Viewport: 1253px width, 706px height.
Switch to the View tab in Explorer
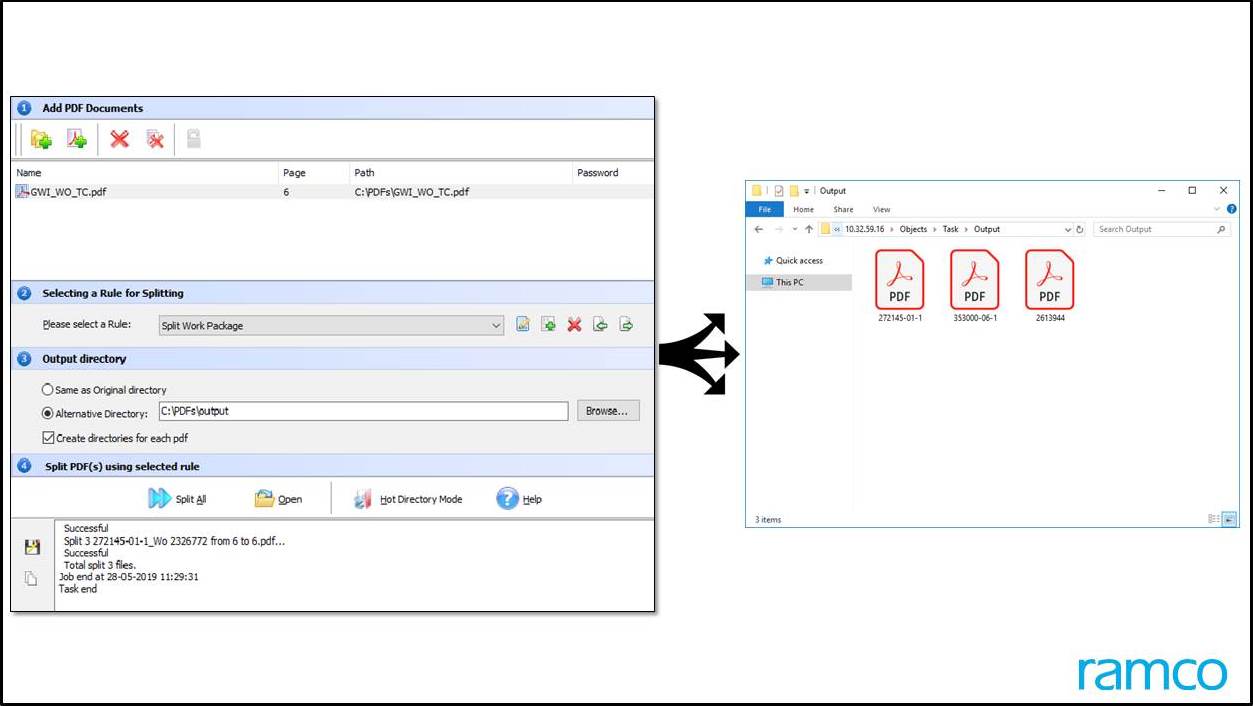tap(881, 209)
